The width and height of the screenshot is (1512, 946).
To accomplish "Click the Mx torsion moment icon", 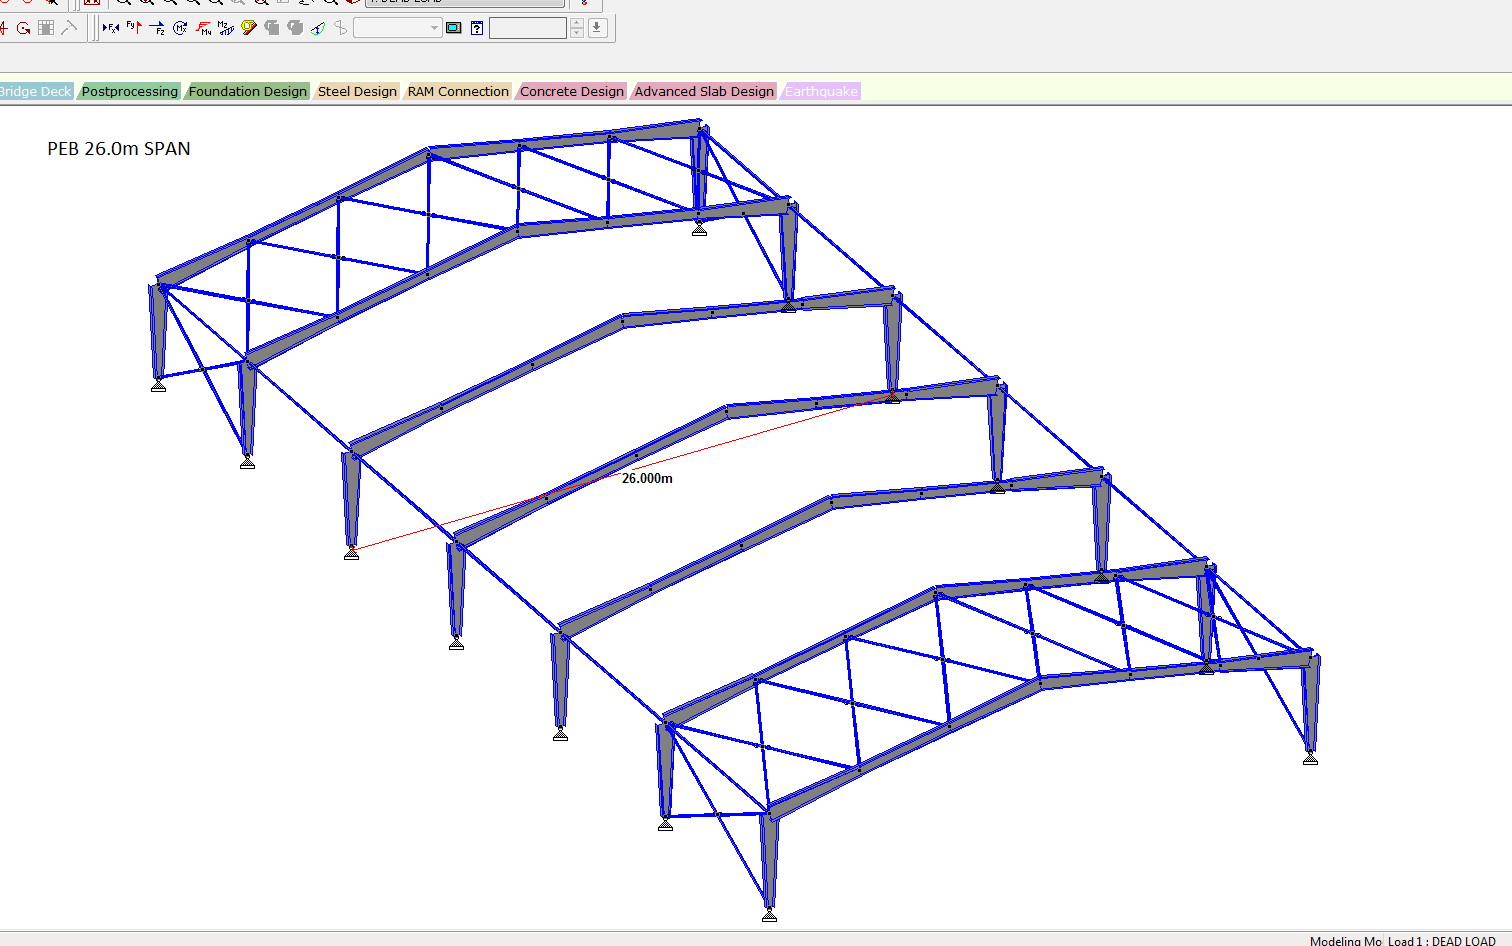I will click(x=180, y=28).
